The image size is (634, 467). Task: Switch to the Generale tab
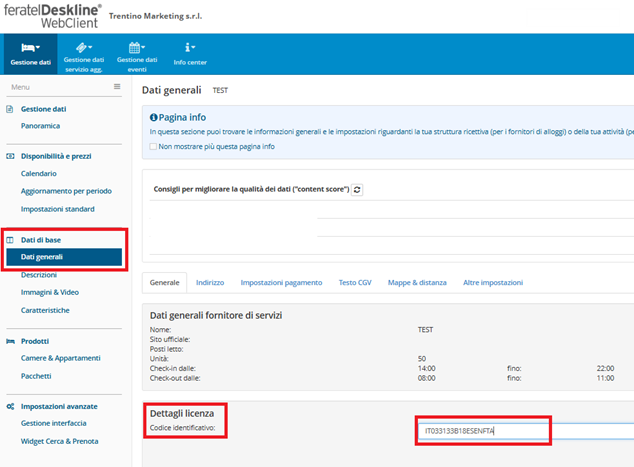[164, 283]
